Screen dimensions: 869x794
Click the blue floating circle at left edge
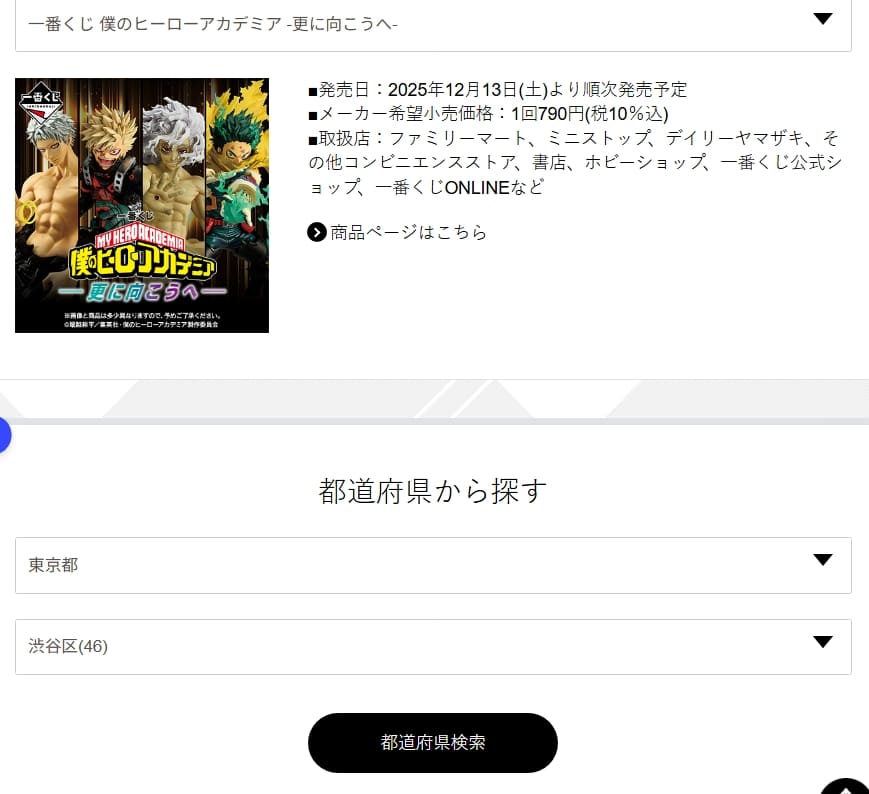click(4, 436)
